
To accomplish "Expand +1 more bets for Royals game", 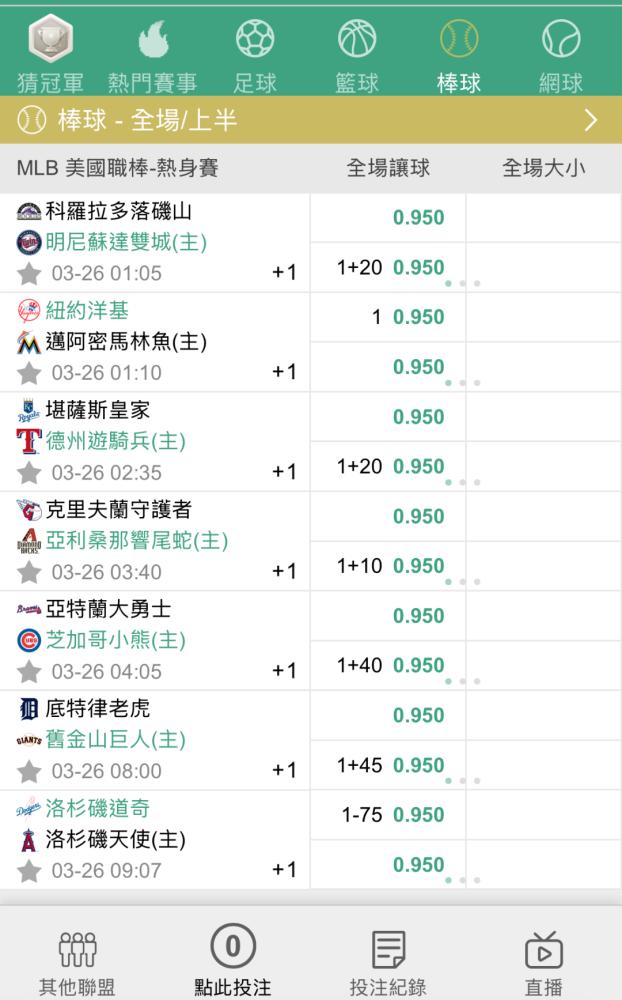I will pos(284,471).
